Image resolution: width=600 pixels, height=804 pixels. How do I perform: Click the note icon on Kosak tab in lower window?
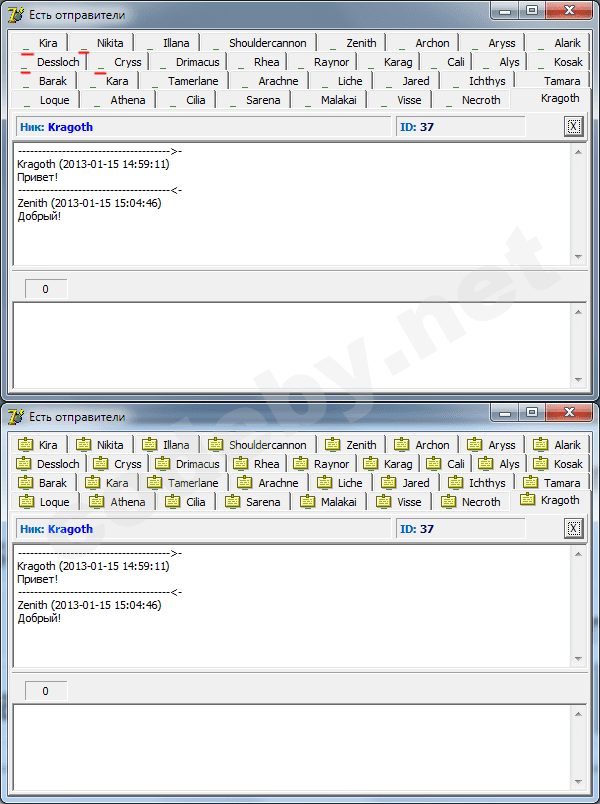click(x=540, y=463)
